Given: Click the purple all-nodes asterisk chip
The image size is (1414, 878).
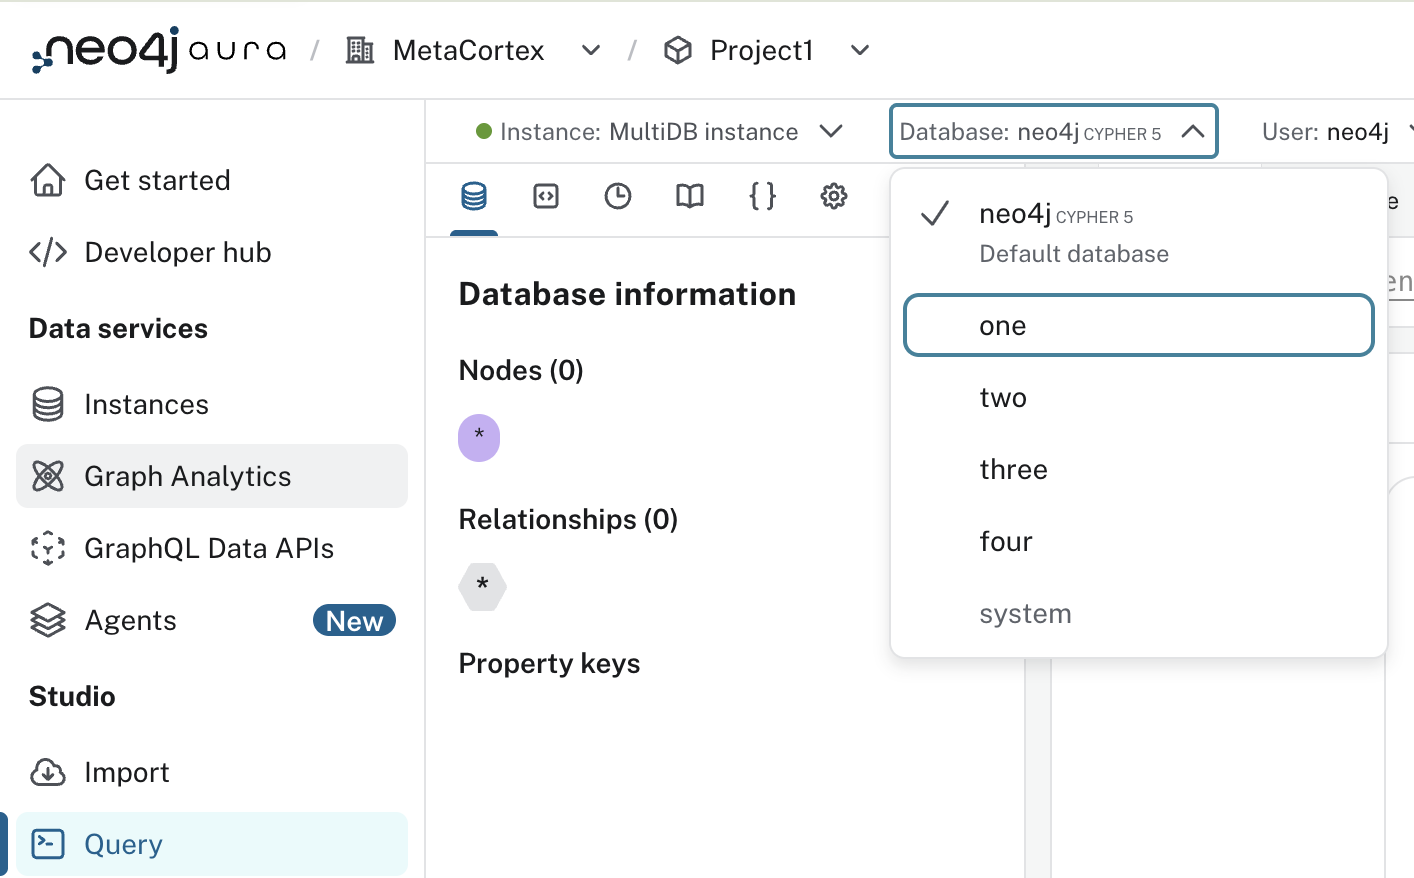Looking at the screenshot, I should tap(479, 437).
